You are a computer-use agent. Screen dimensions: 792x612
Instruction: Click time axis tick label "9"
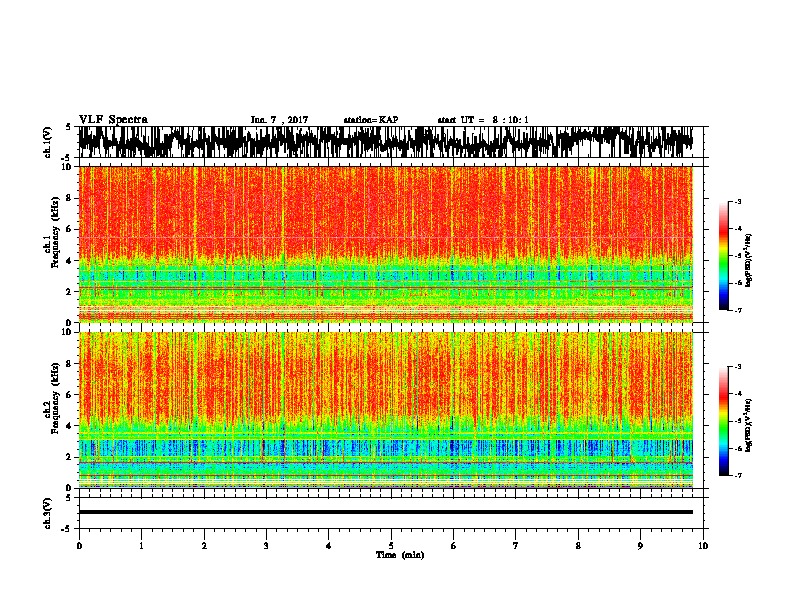(640, 546)
